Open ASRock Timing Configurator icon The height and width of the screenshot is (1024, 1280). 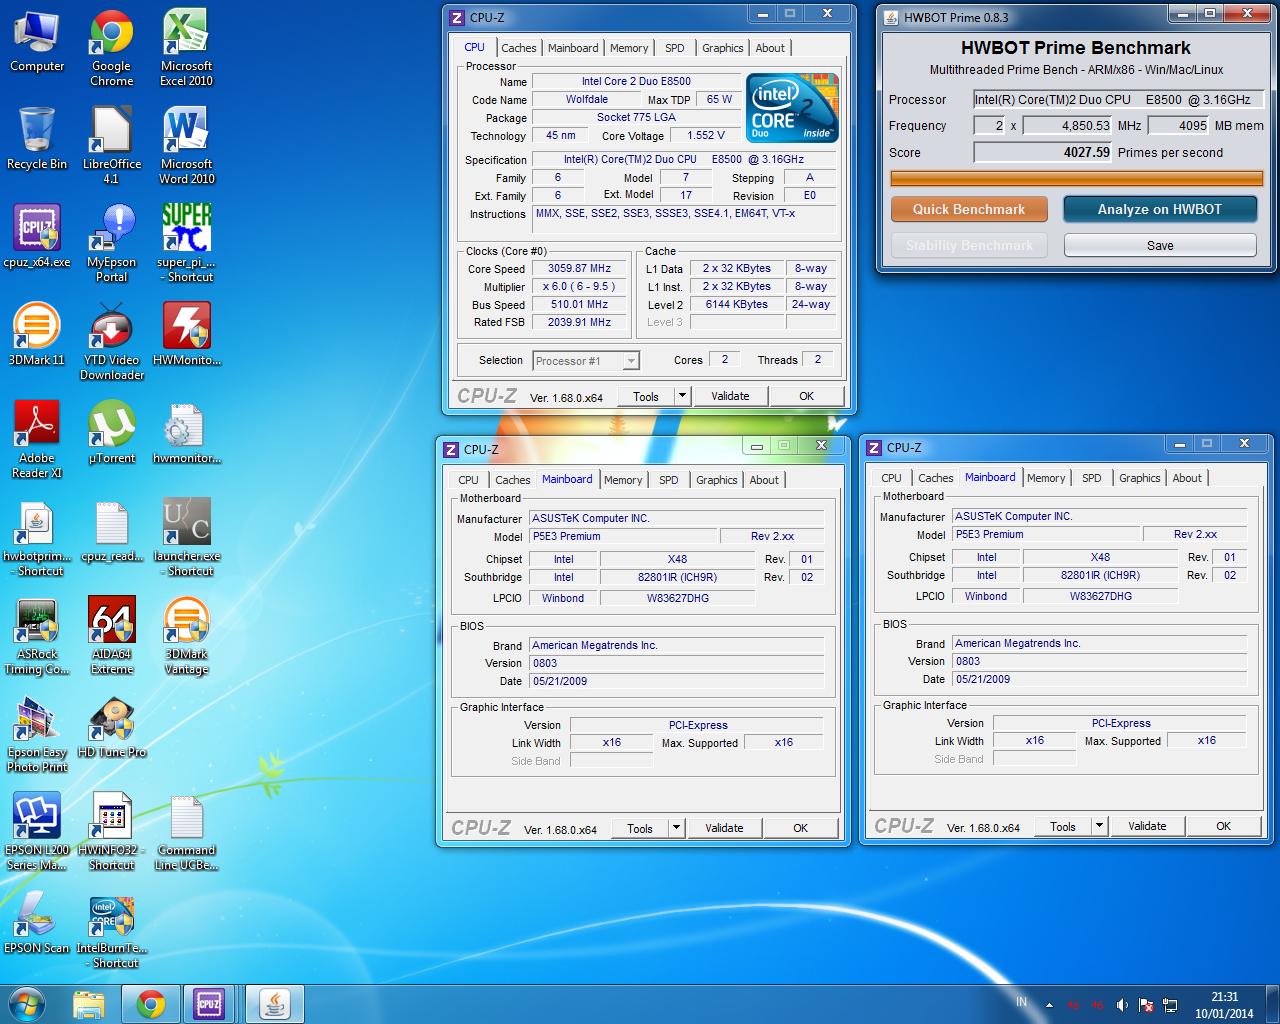tap(37, 636)
